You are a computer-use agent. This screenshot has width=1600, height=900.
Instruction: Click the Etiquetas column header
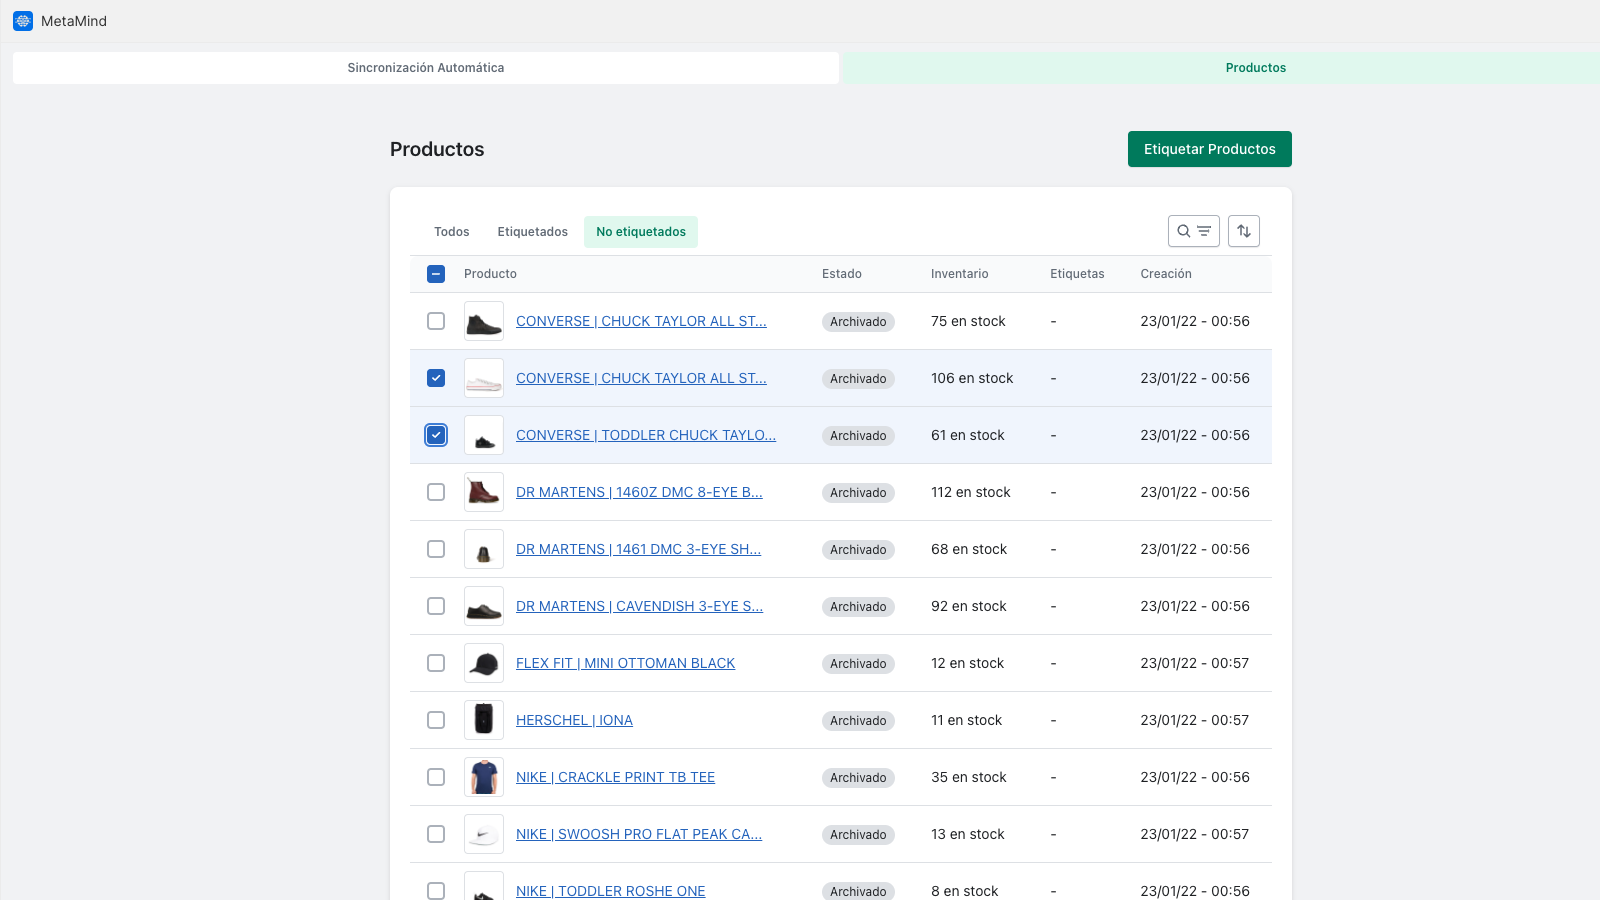click(x=1077, y=274)
